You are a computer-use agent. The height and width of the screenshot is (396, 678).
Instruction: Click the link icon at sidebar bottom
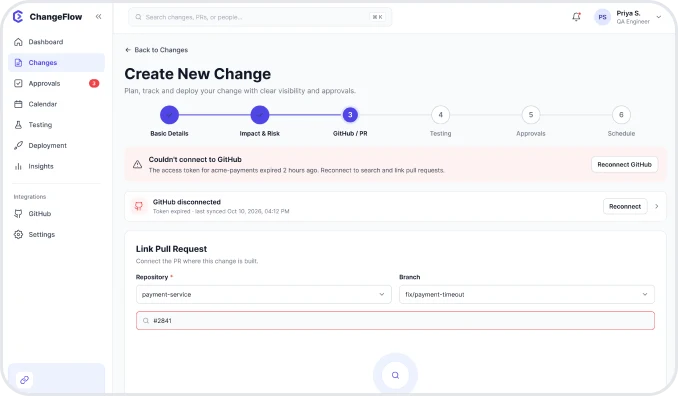(x=24, y=380)
